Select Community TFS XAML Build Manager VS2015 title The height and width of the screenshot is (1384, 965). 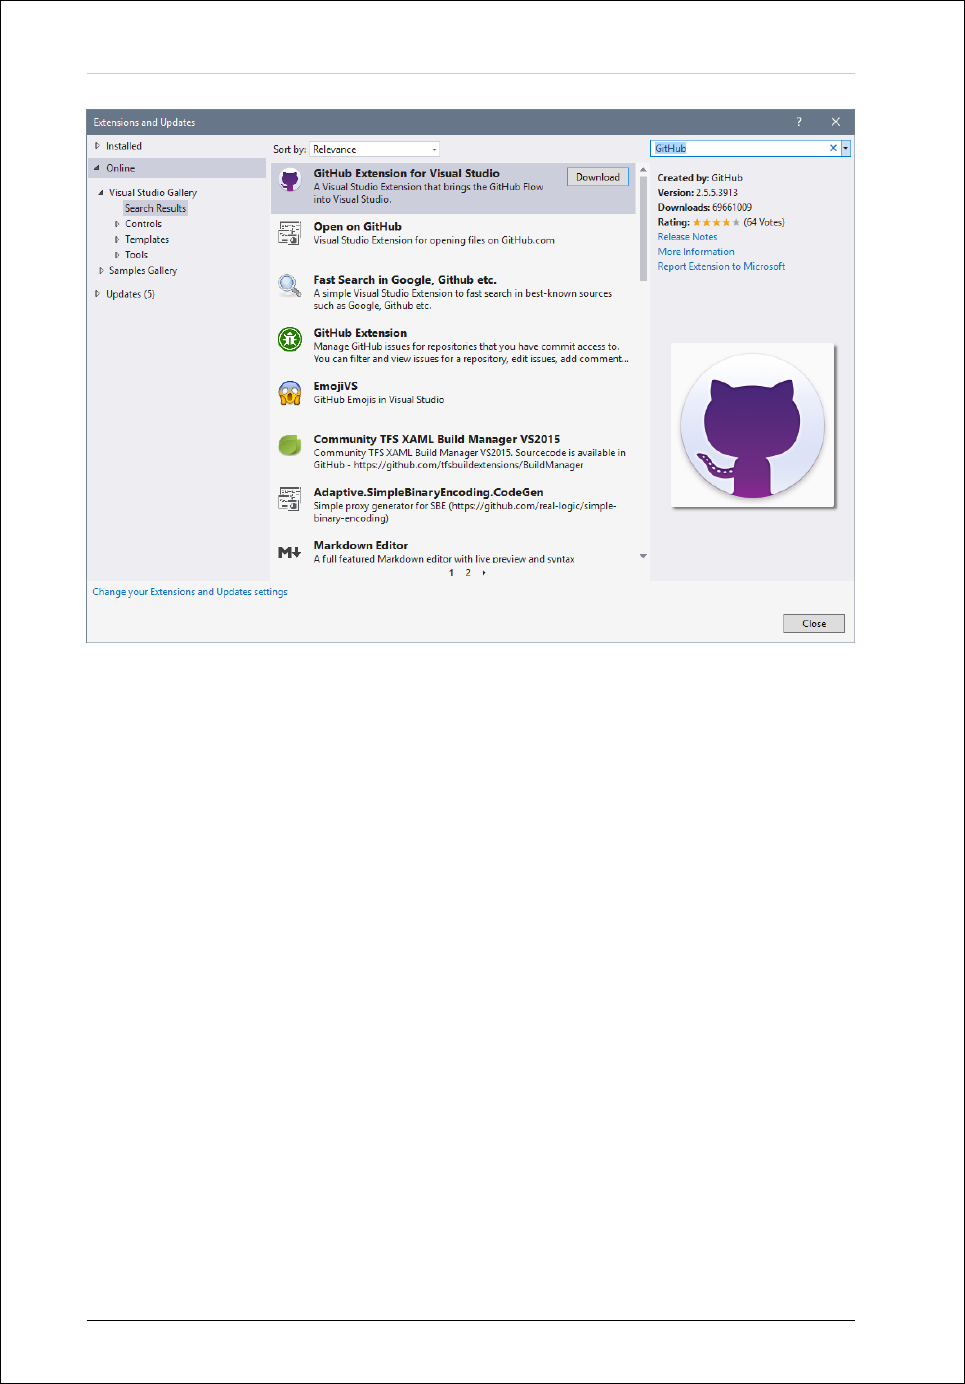coord(437,439)
